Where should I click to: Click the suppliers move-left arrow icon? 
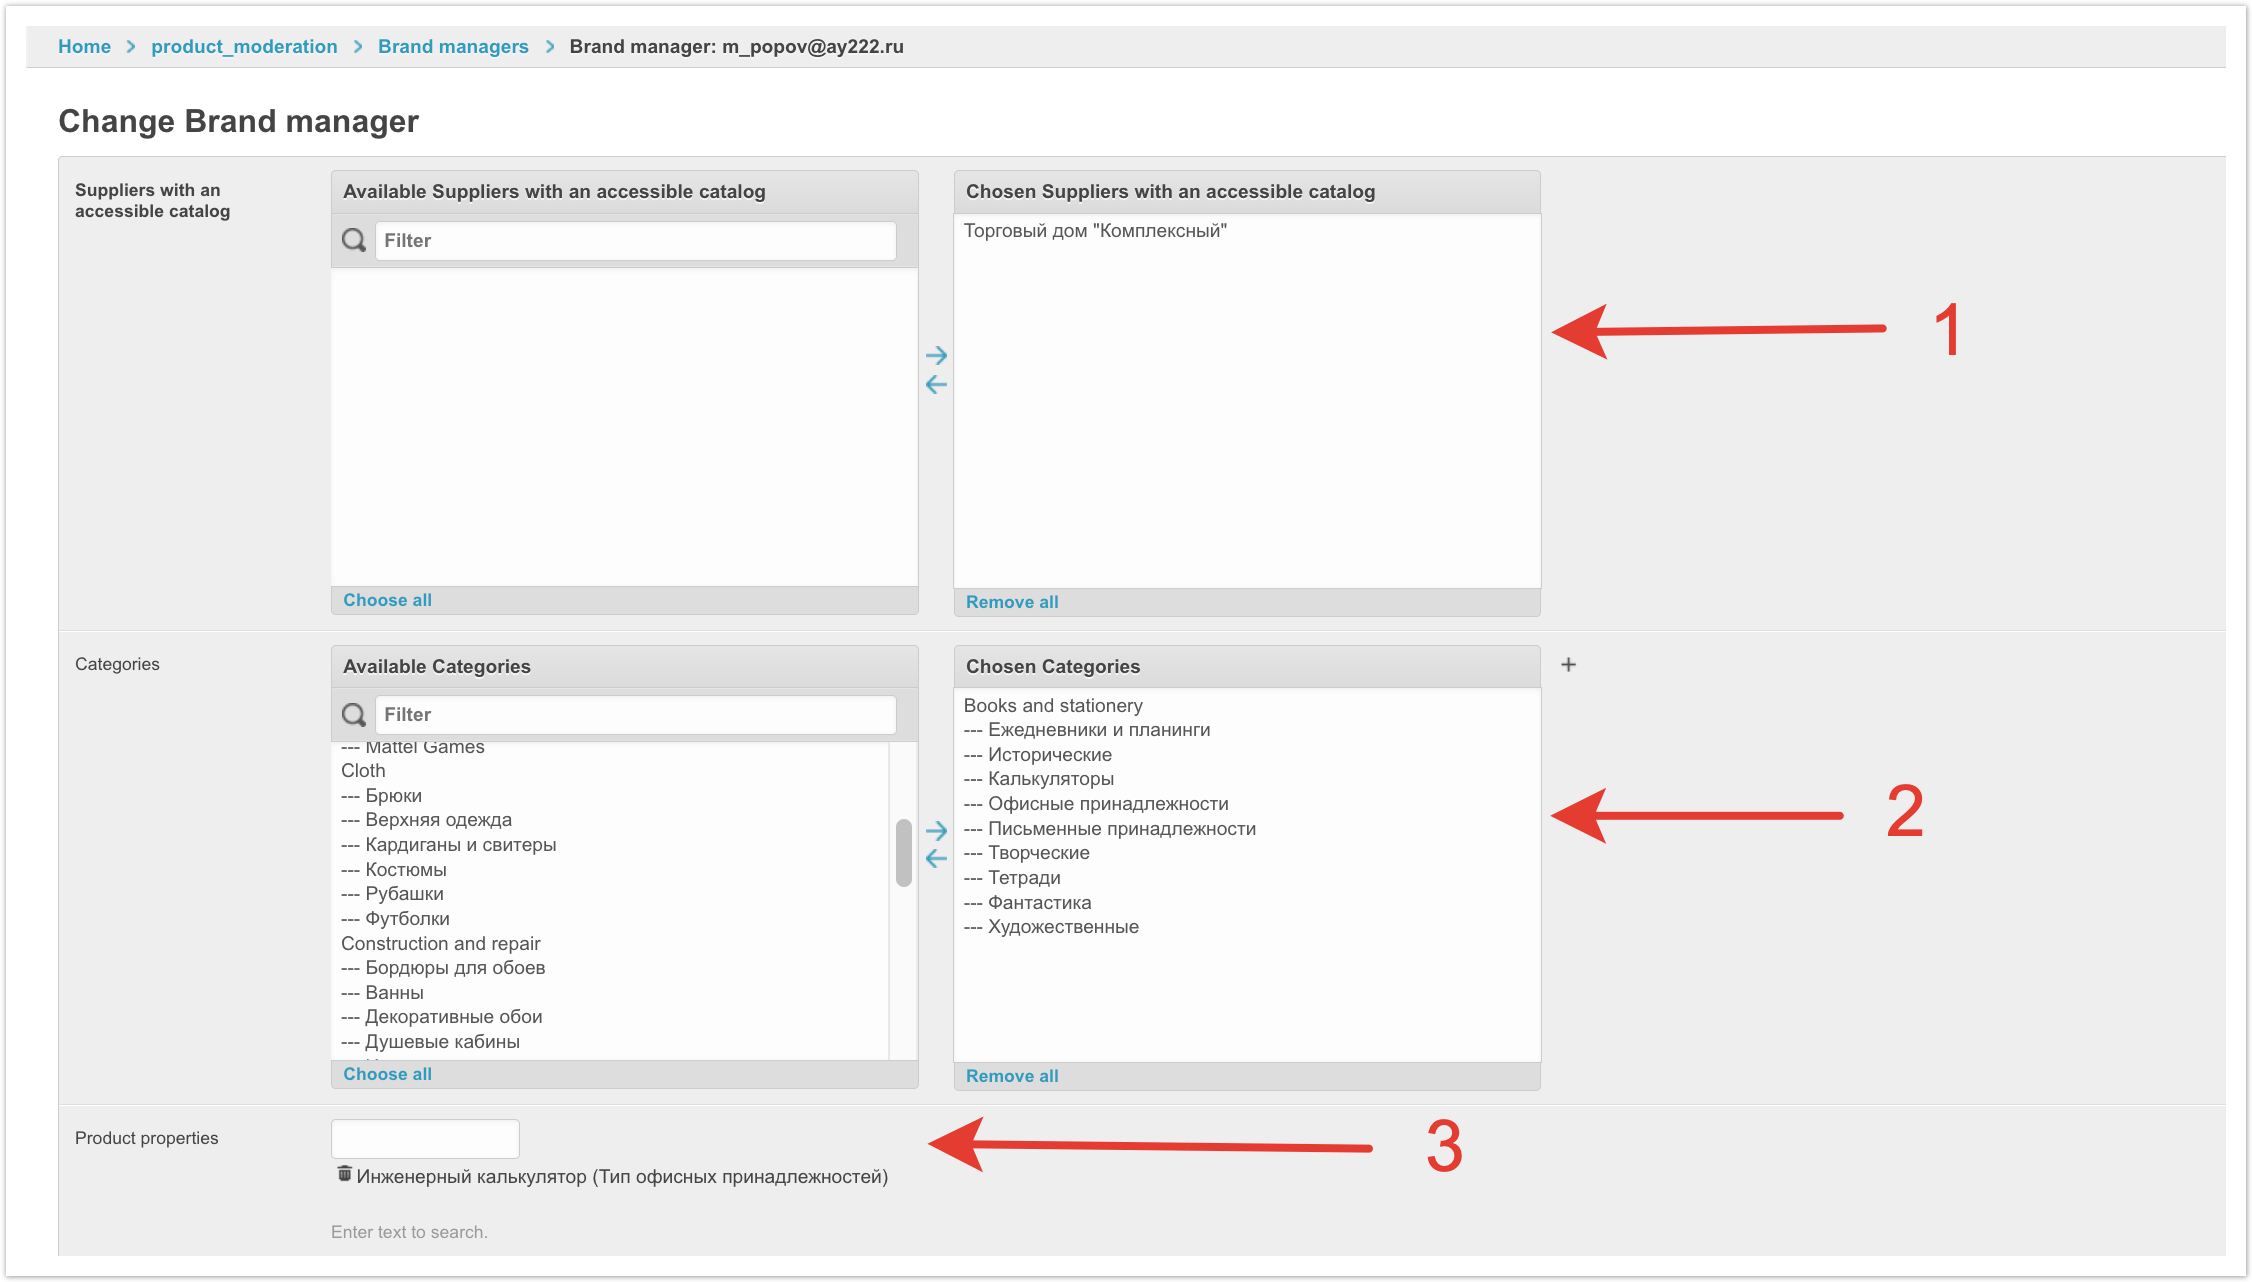[x=936, y=384]
